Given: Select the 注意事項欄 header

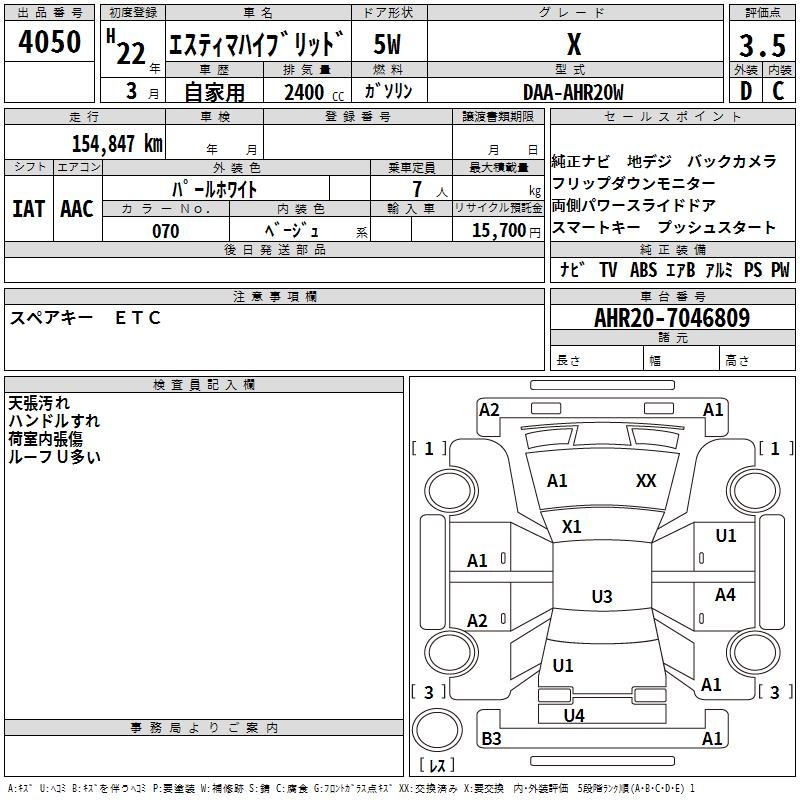Looking at the screenshot, I should point(274,296).
